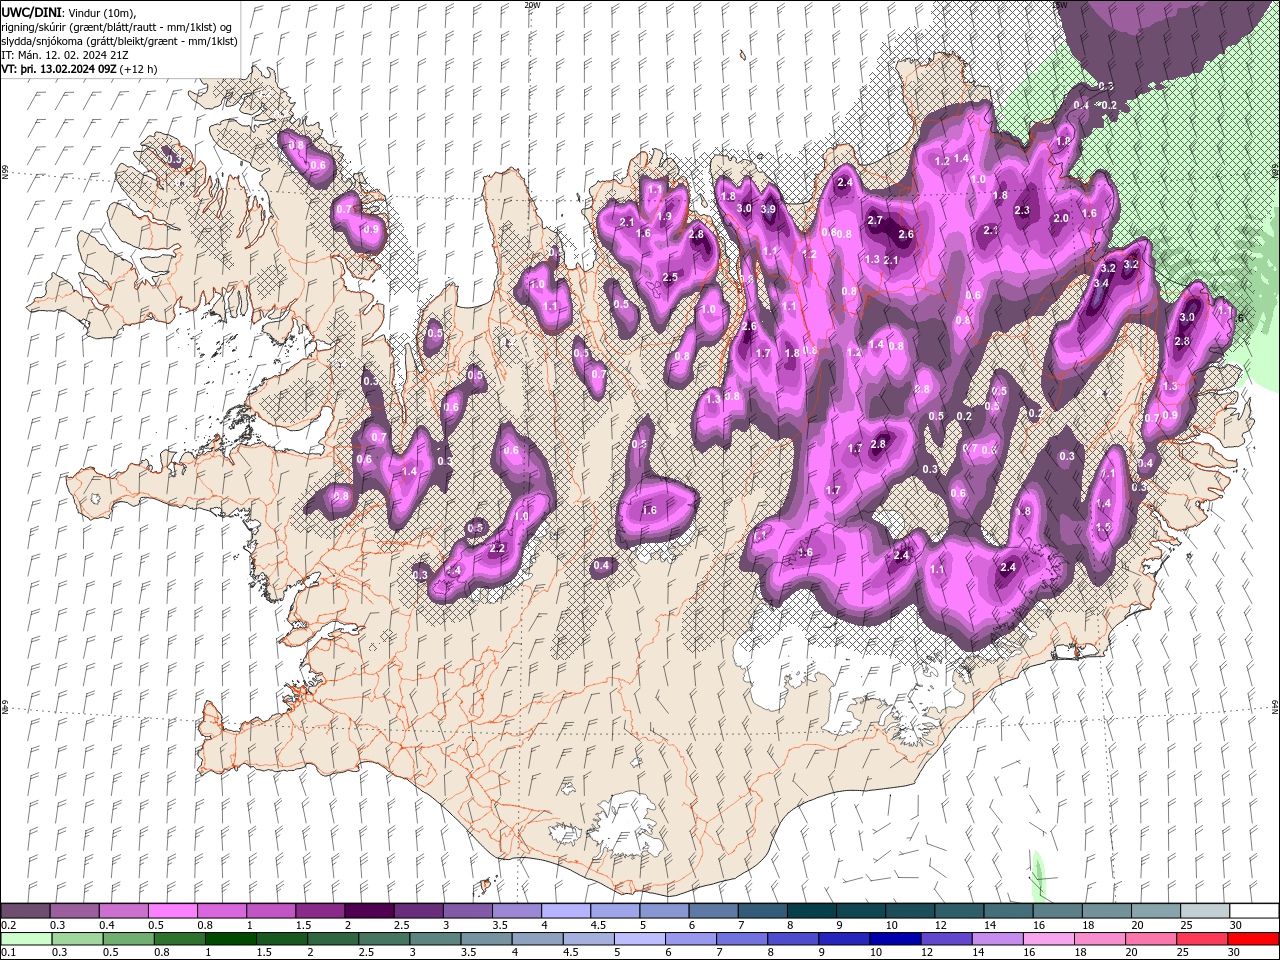Click the light pink 16–18 rain legend swatch

pyautogui.click(x=1049, y=939)
